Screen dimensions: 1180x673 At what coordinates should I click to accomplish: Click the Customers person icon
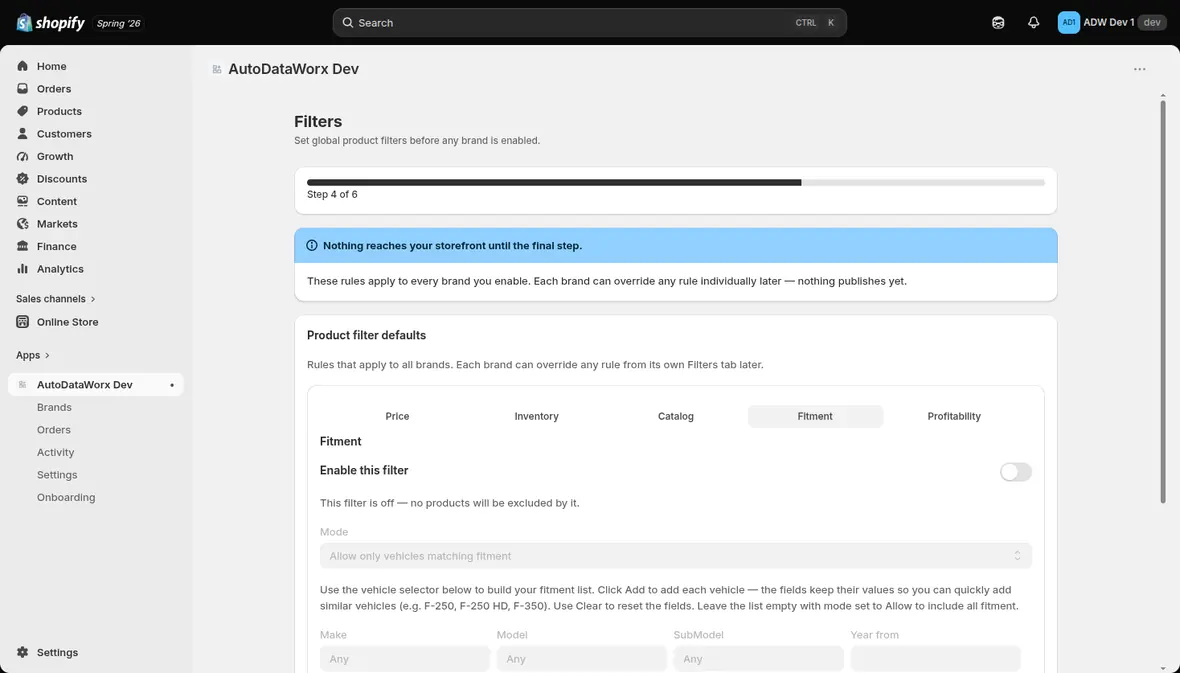(x=23, y=134)
